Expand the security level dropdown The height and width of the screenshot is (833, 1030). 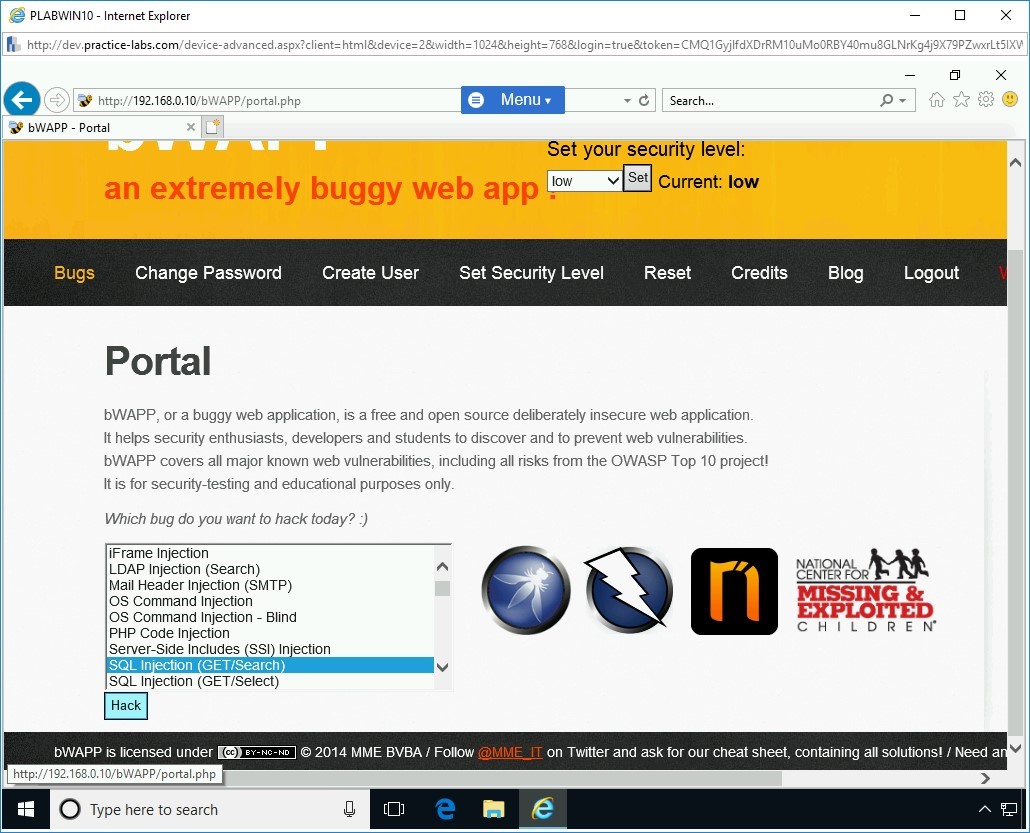coord(585,181)
